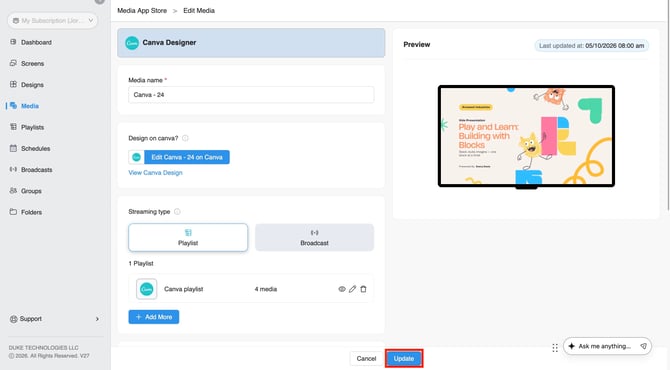Click the '4 media' text

(266, 289)
